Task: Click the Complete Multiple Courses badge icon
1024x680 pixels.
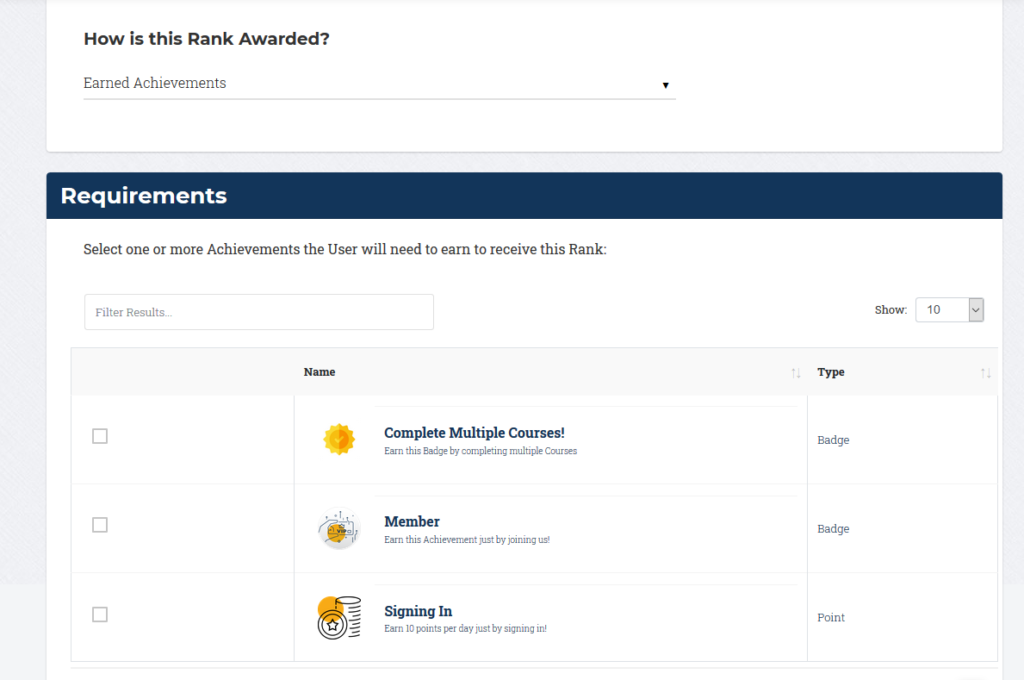Action: pyautogui.click(x=339, y=440)
